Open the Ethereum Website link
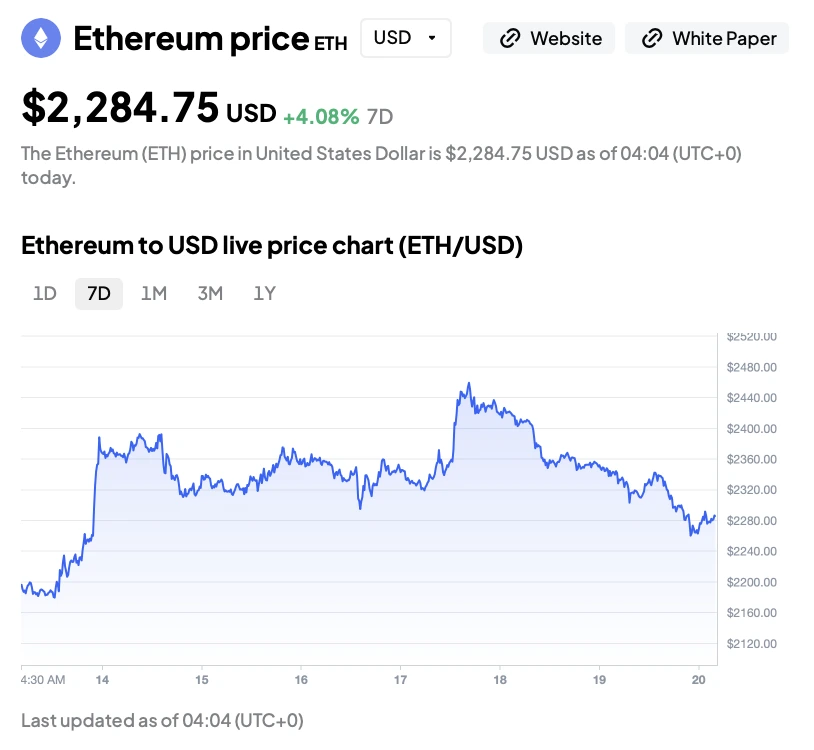This screenshot has width=814, height=750. [565, 39]
